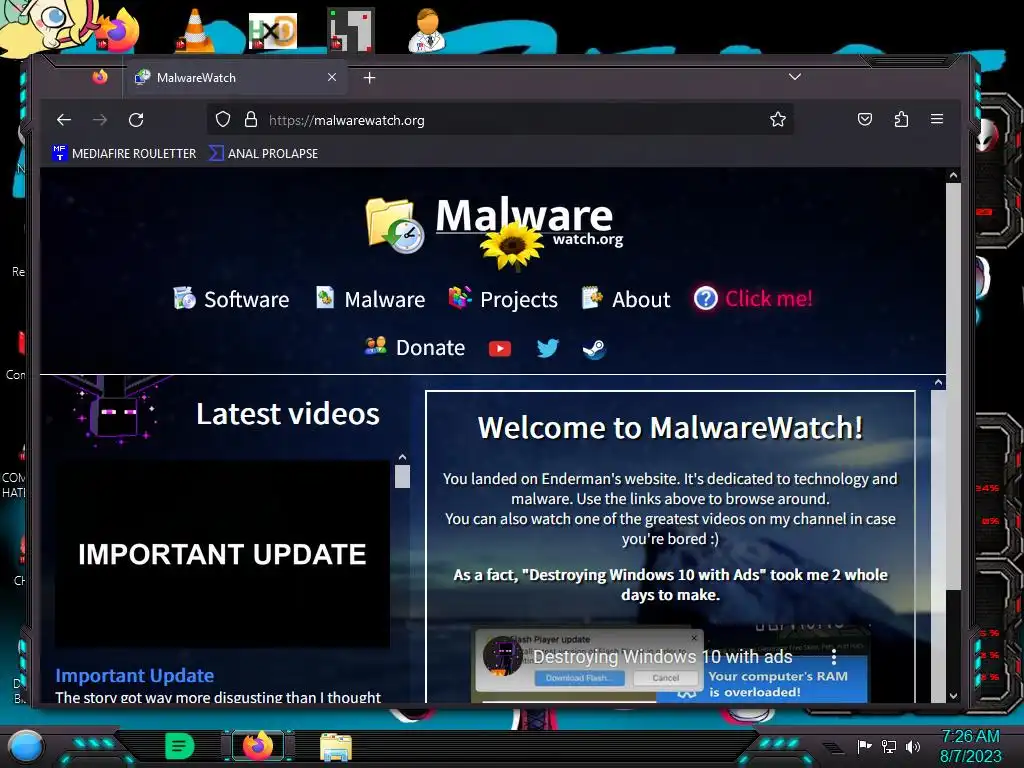Click the Destroying Windows 10 with ads title

coord(663,656)
